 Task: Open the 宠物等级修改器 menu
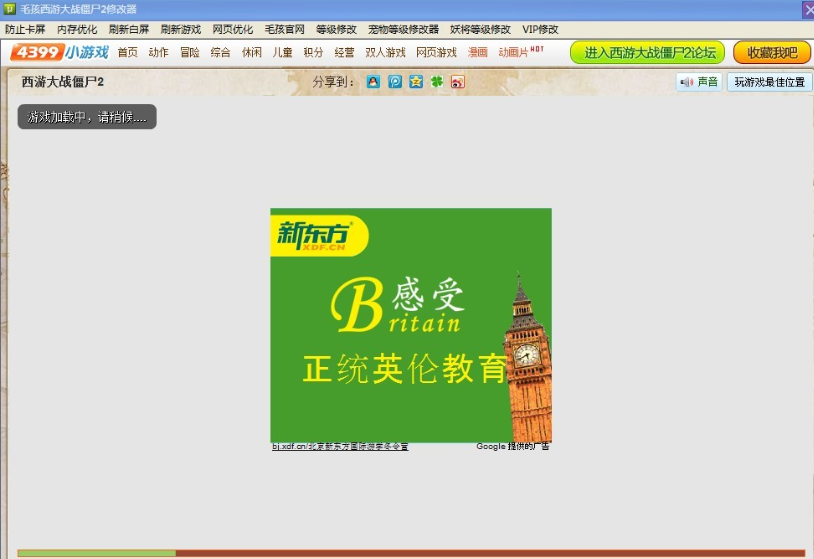point(403,30)
